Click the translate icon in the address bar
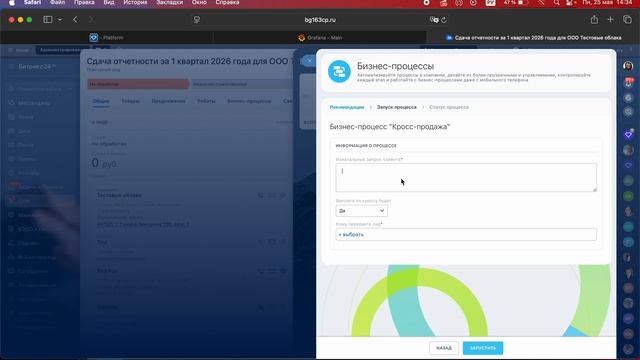 [433, 20]
